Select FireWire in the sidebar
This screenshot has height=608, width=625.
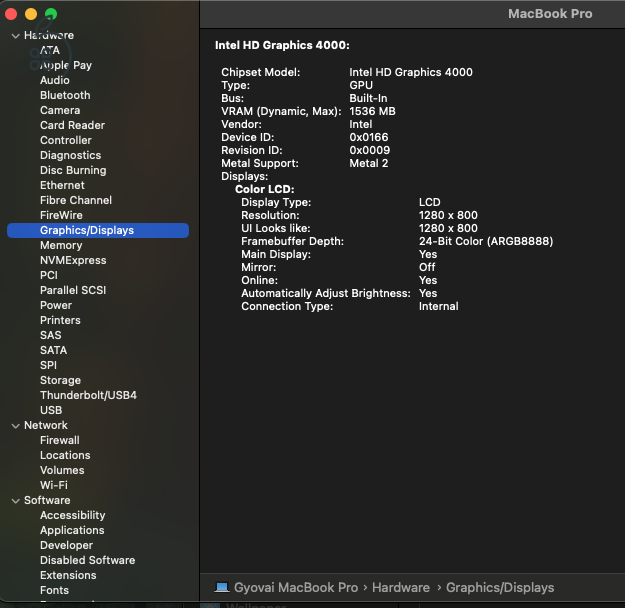tap(61, 215)
